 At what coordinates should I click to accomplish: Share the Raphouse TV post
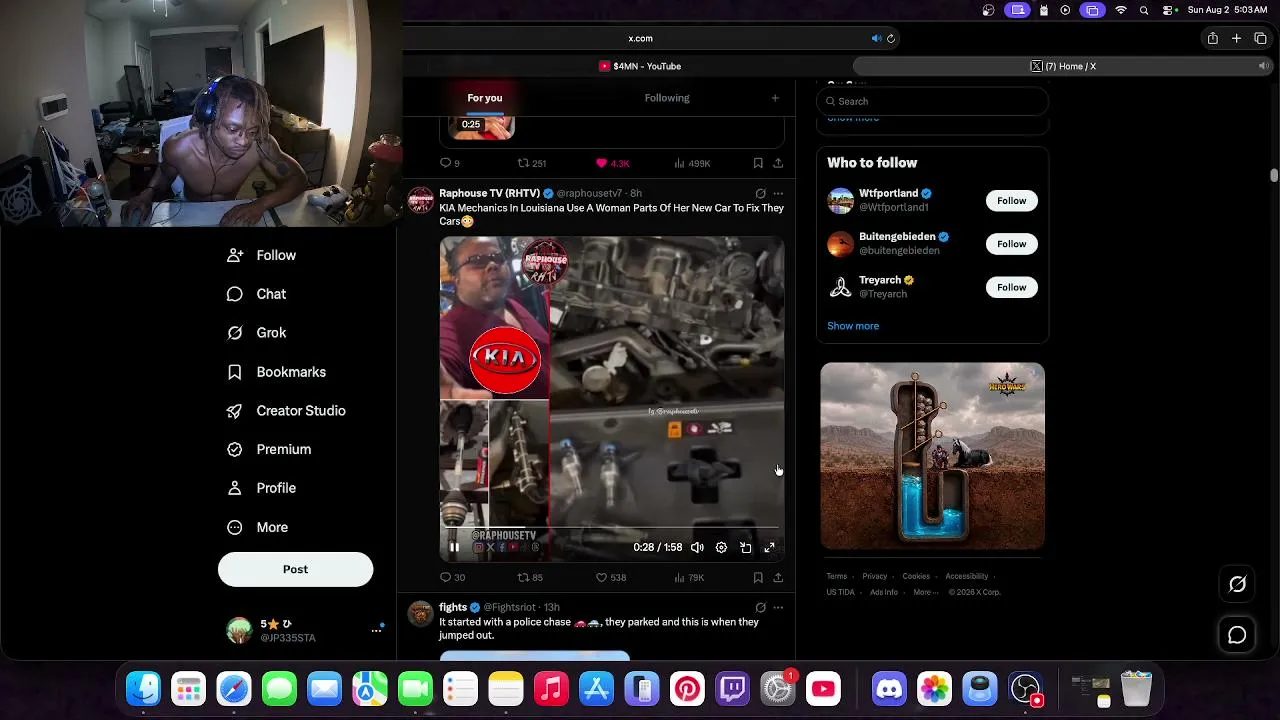(778, 577)
